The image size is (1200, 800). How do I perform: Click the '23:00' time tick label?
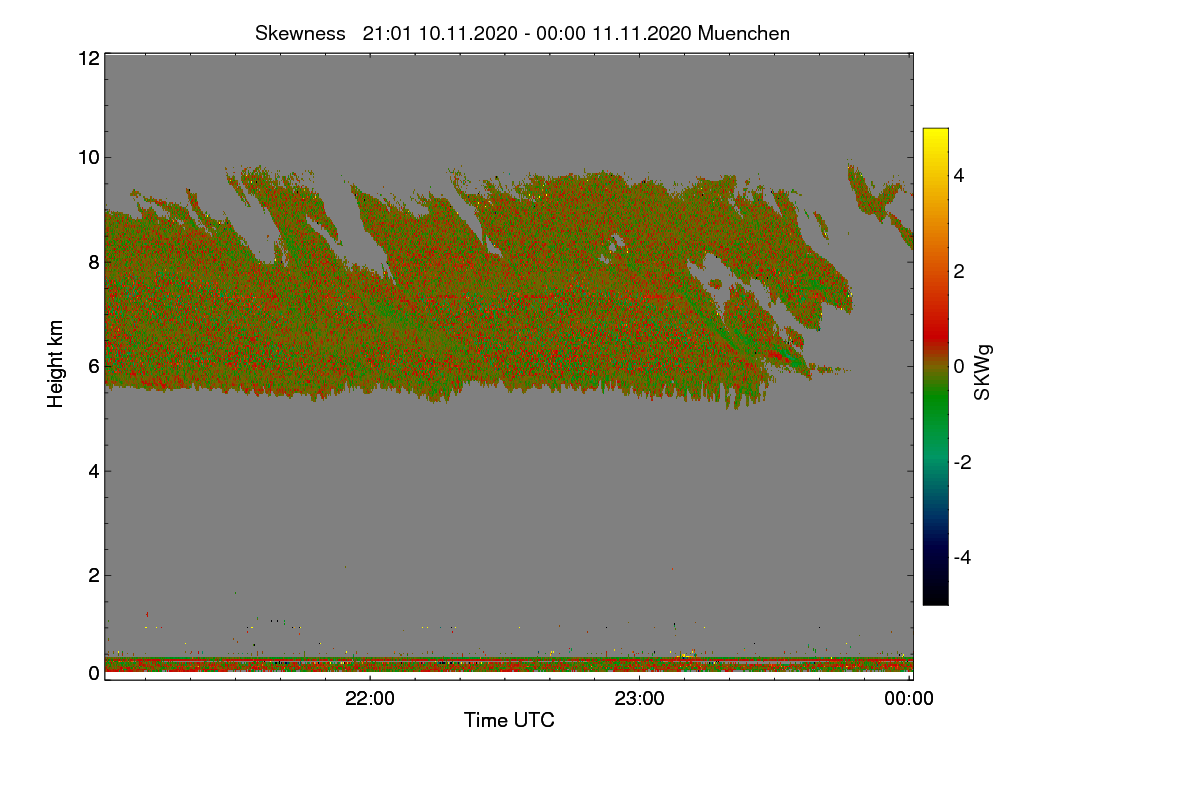click(640, 699)
